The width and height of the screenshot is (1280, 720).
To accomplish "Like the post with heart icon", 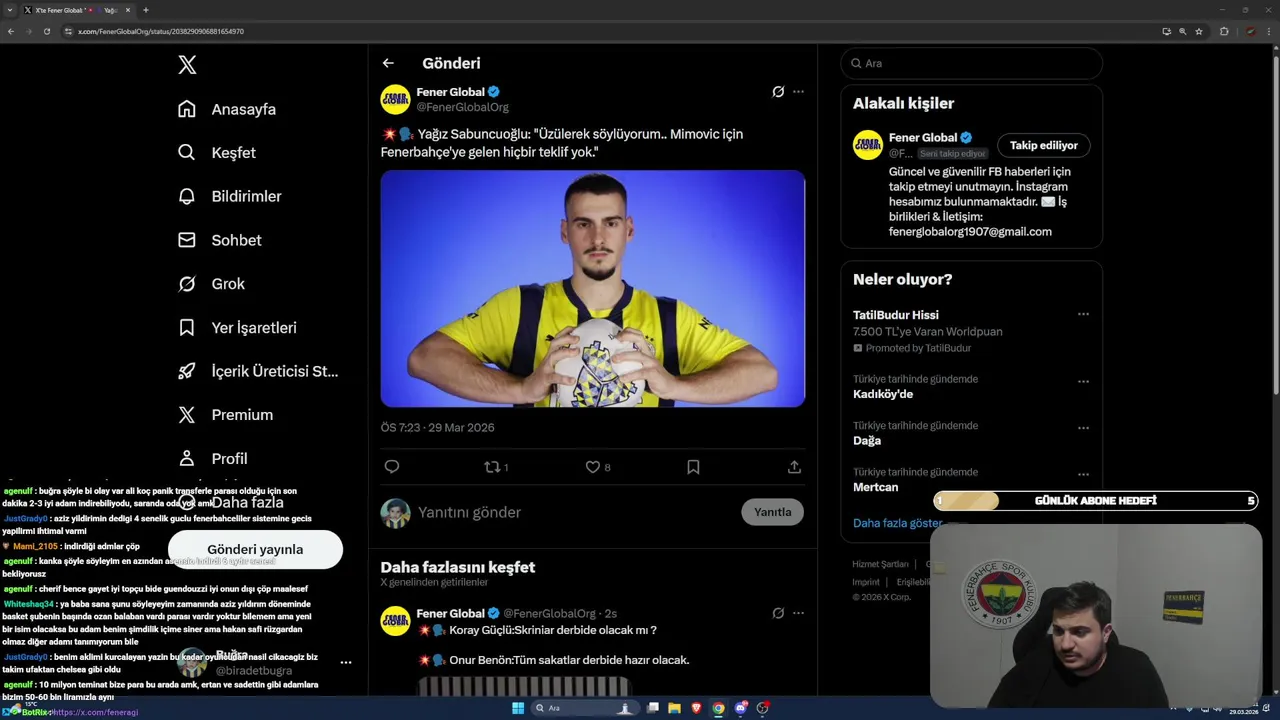I will (593, 467).
